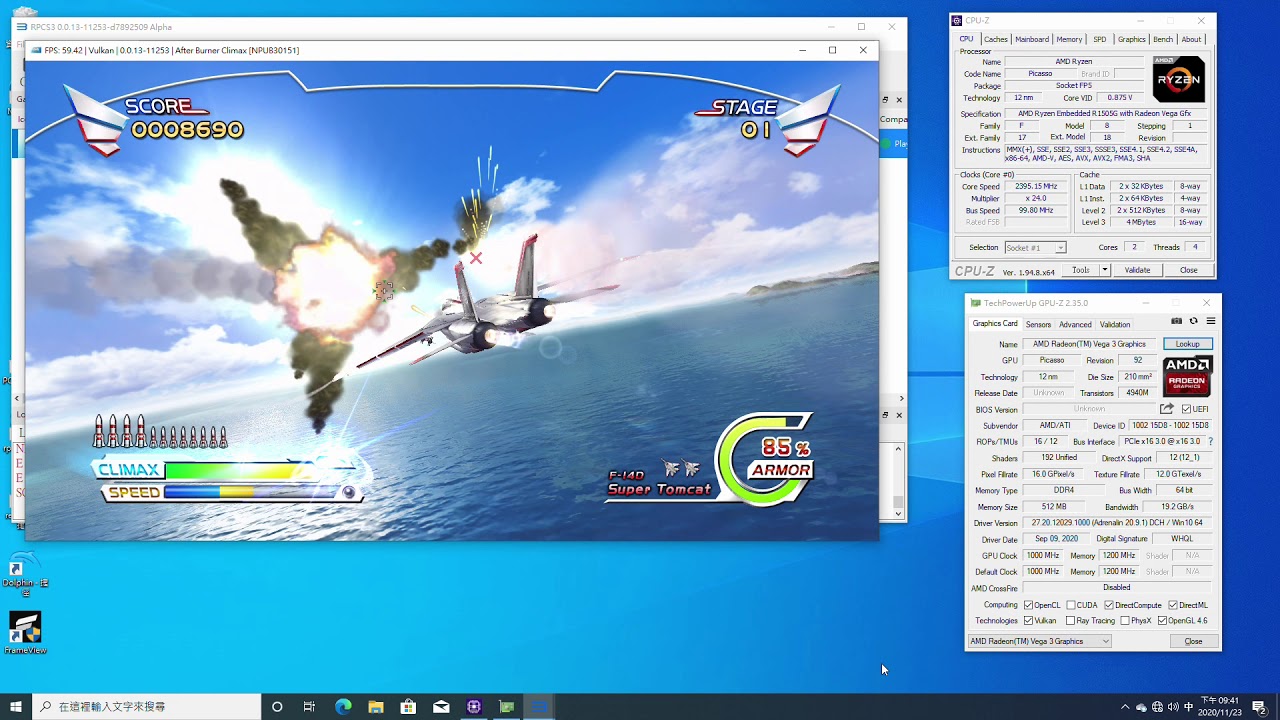
Task: Open the GPU-Z Advanced tab
Action: tap(1075, 324)
